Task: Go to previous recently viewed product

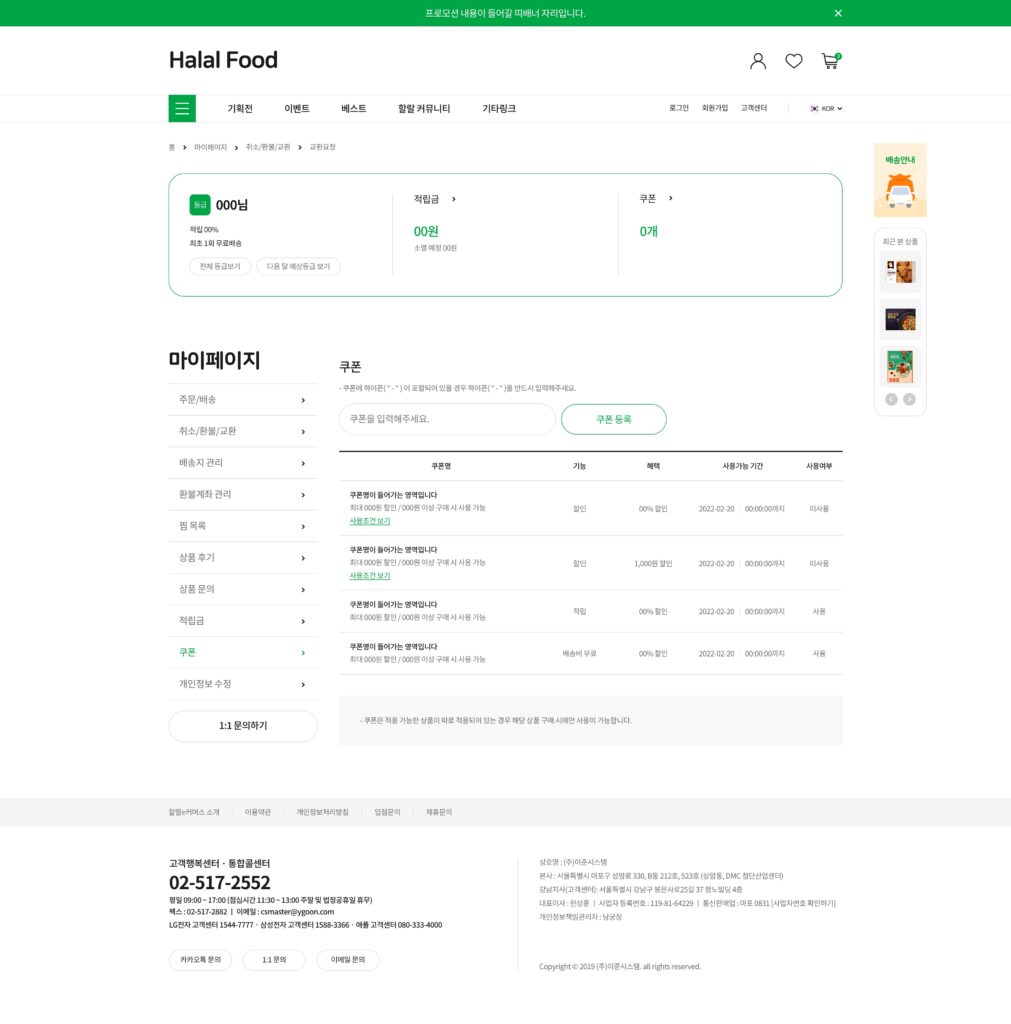Action: click(891, 399)
